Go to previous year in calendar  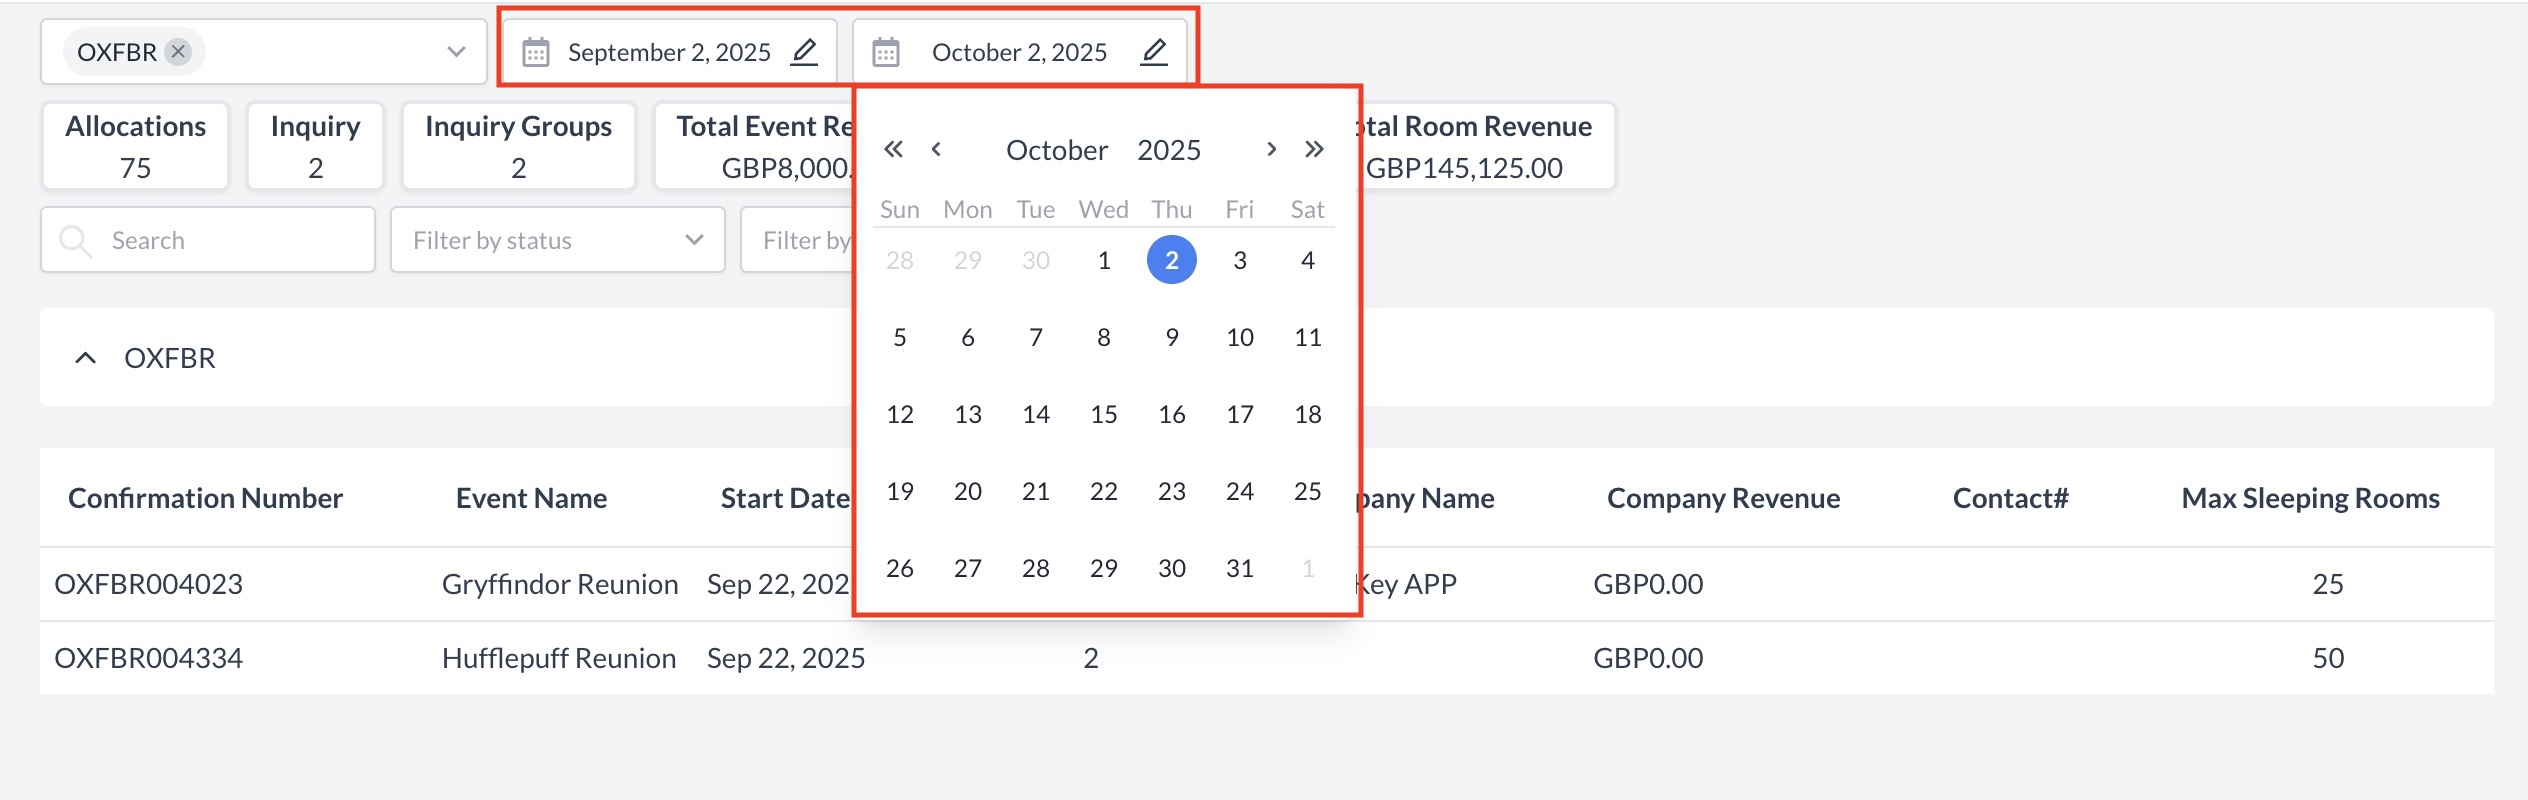click(x=893, y=150)
